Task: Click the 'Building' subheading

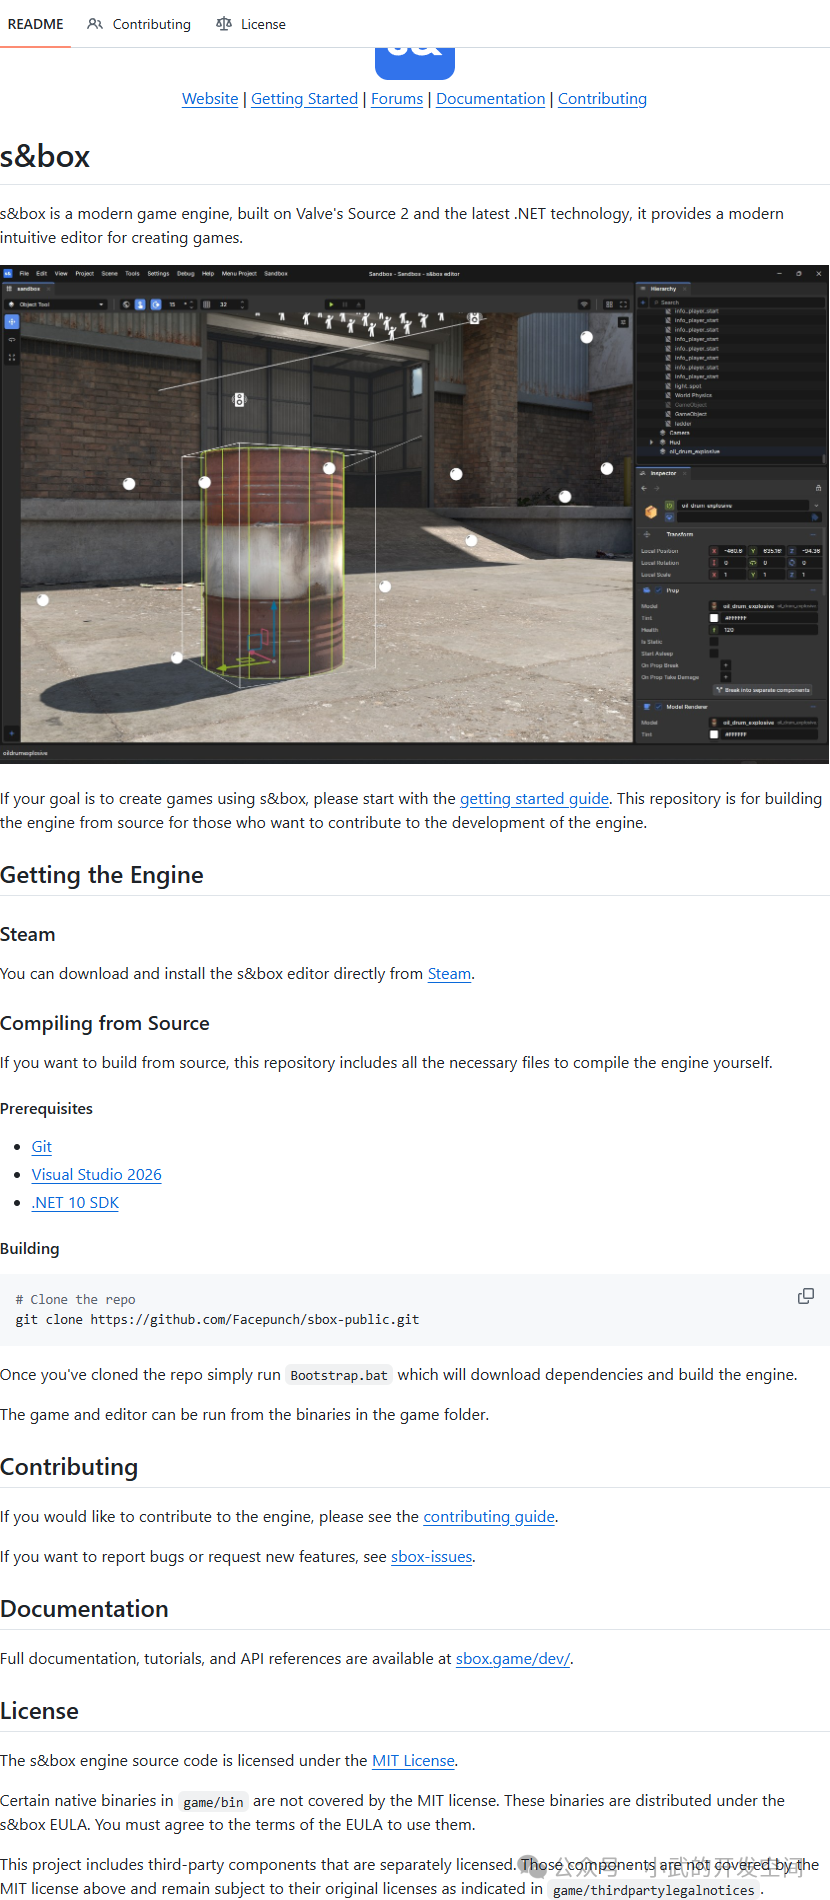Action: [30, 1249]
